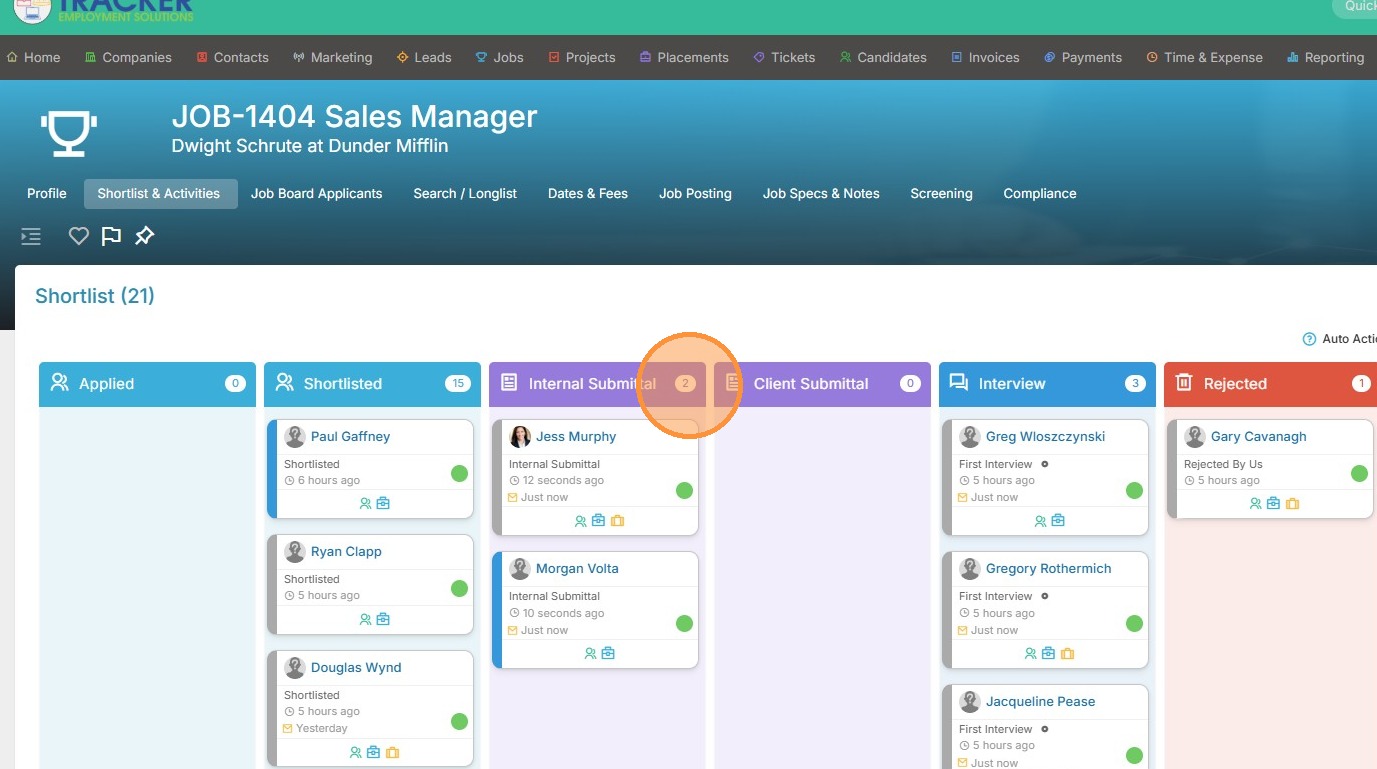Open Gary Cavanagh's candidate record
This screenshot has height=769, width=1377.
click(x=1259, y=436)
